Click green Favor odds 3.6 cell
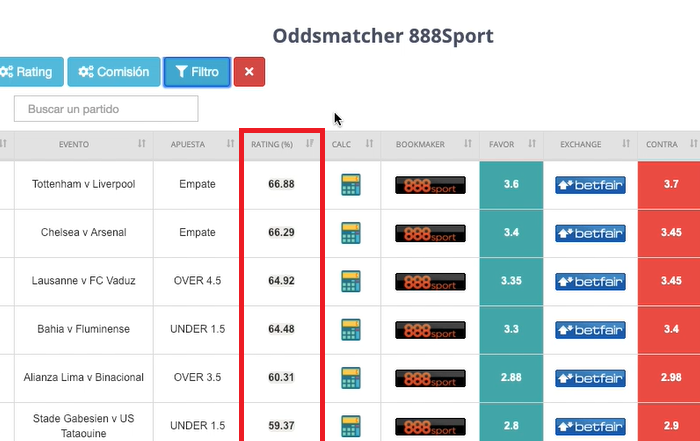The height and width of the screenshot is (441, 700). pos(510,185)
